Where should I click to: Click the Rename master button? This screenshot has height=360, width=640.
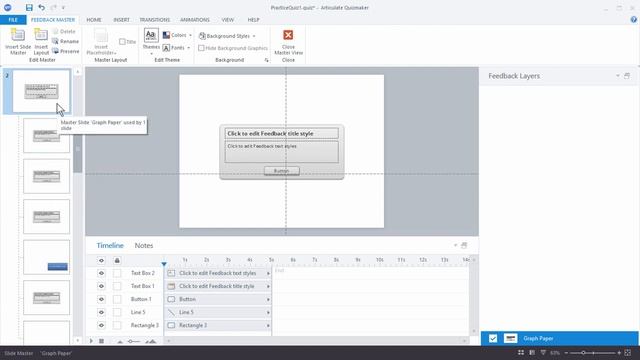pyautogui.click(x=66, y=41)
